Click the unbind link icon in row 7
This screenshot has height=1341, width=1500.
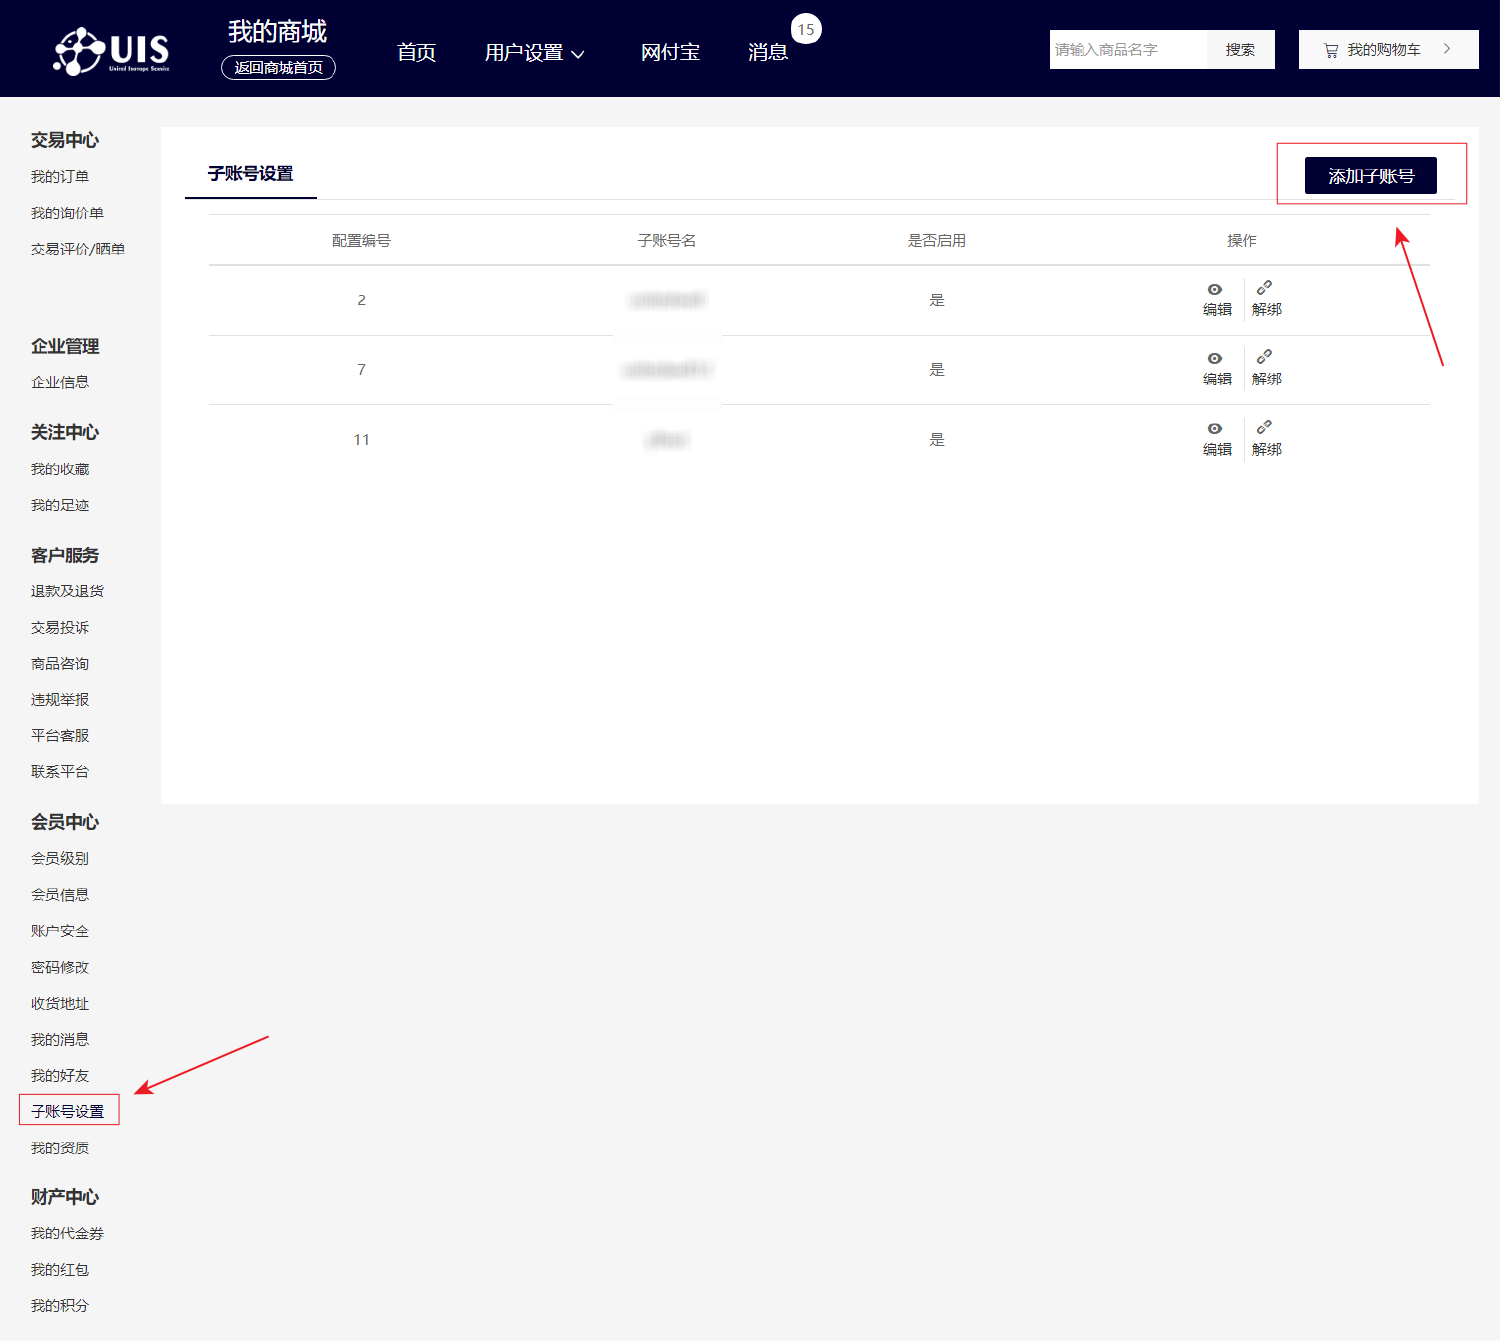coord(1264,357)
